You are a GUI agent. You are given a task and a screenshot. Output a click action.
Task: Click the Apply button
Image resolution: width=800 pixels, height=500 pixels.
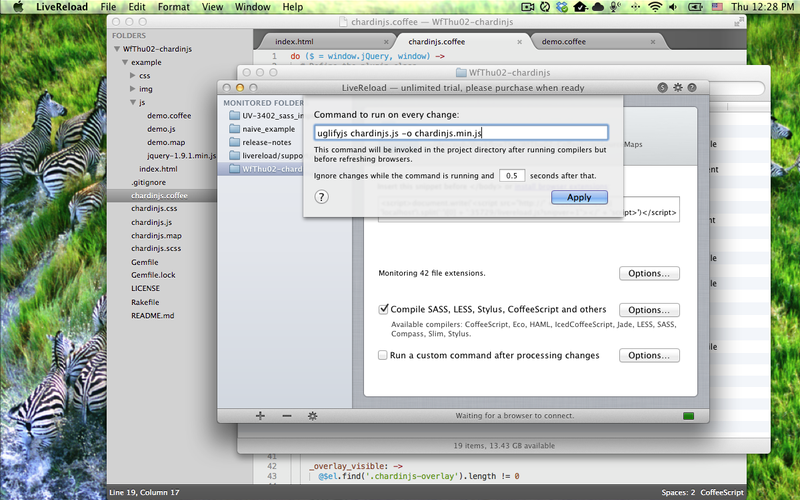[579, 197]
